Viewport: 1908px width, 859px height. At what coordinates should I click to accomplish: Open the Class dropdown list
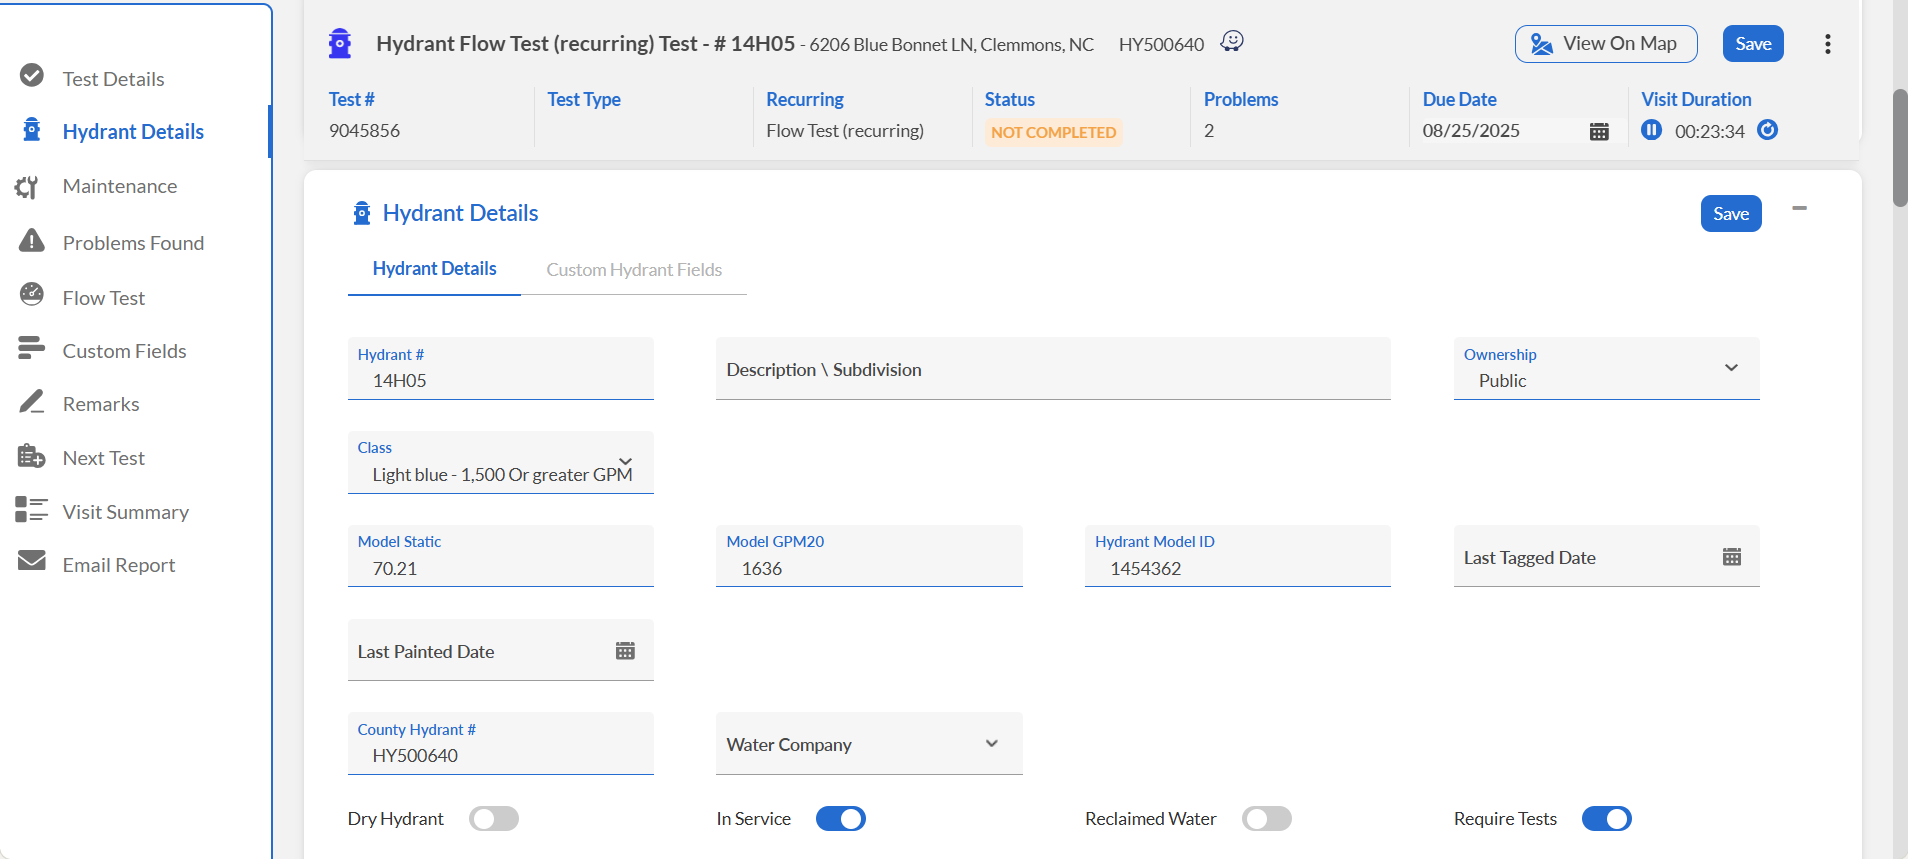[625, 462]
